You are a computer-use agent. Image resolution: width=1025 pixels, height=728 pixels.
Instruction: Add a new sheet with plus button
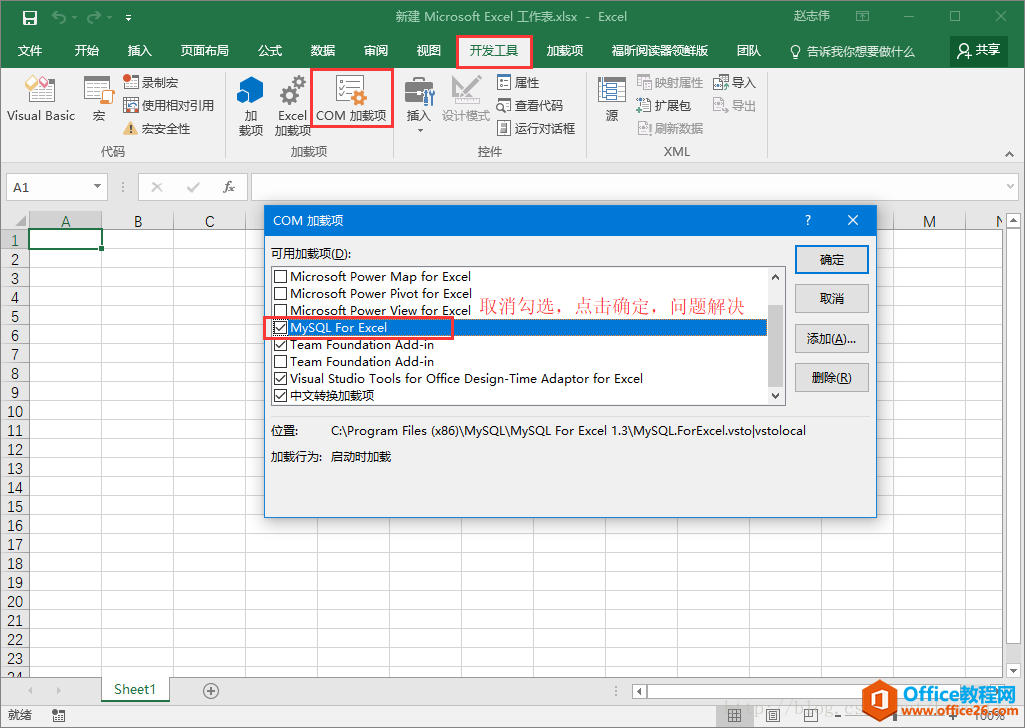tap(210, 691)
